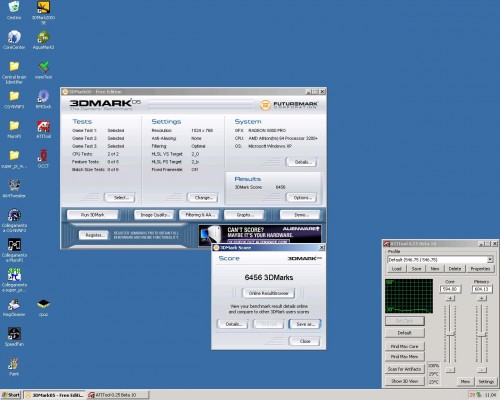This screenshot has width=500, height=400.
Task: Switch to ATITool taskbar item
Action: pyautogui.click(x=117, y=395)
